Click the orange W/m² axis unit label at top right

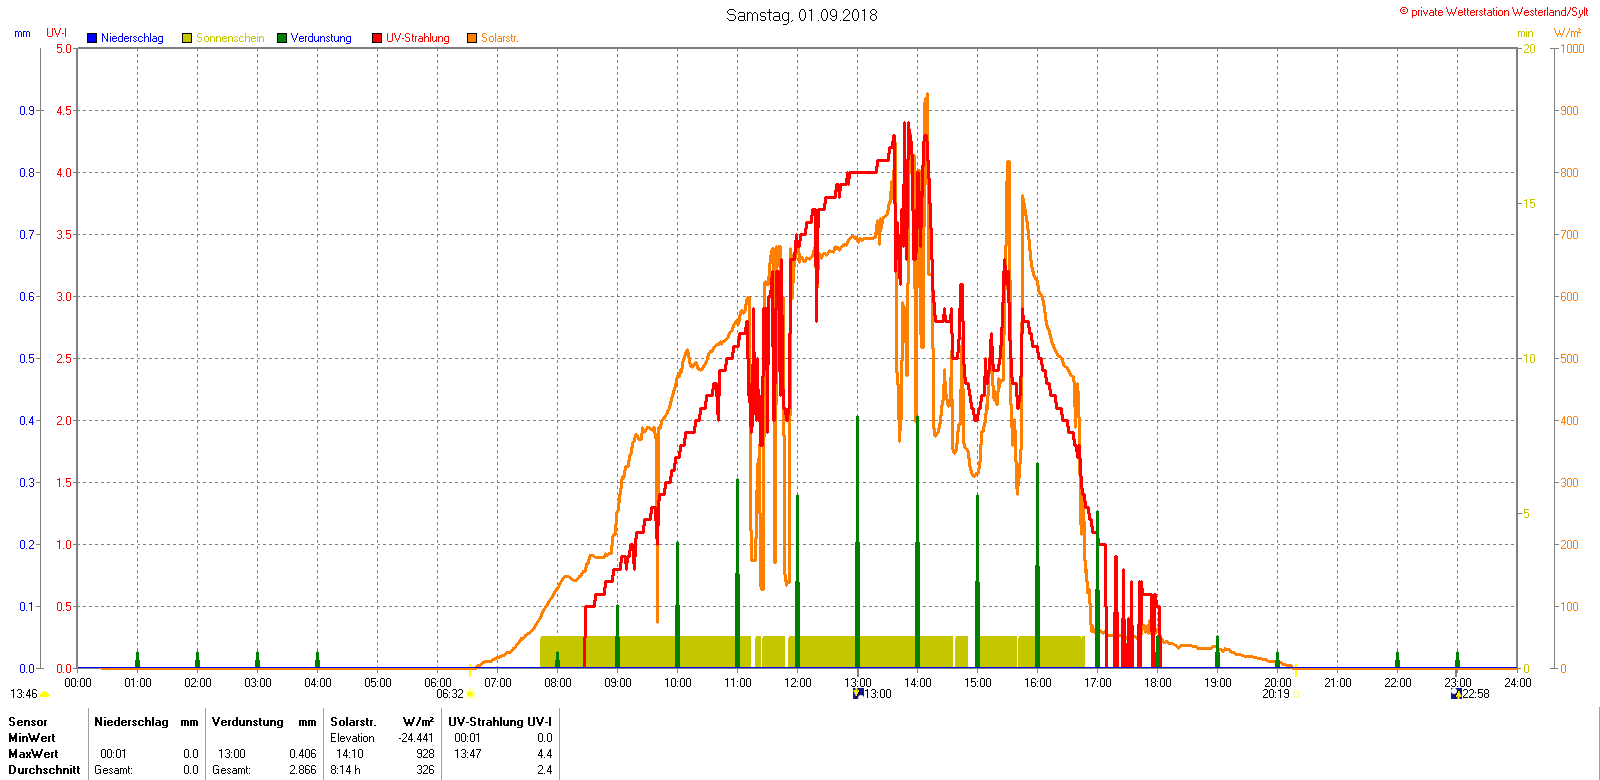click(x=1568, y=33)
